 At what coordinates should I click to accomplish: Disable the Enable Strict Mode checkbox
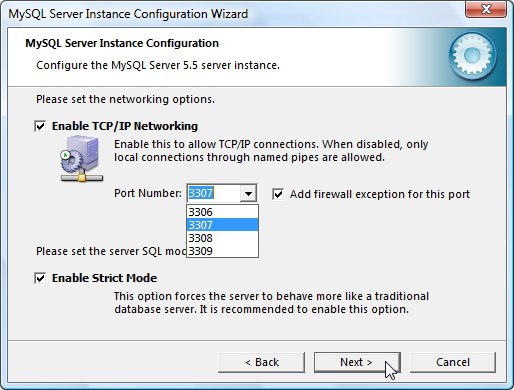40,278
